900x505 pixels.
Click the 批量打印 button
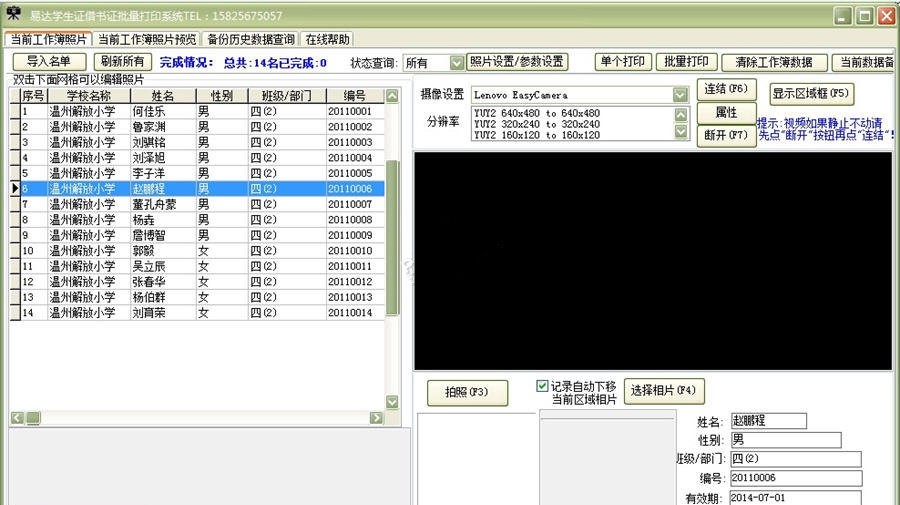pyautogui.click(x=686, y=62)
